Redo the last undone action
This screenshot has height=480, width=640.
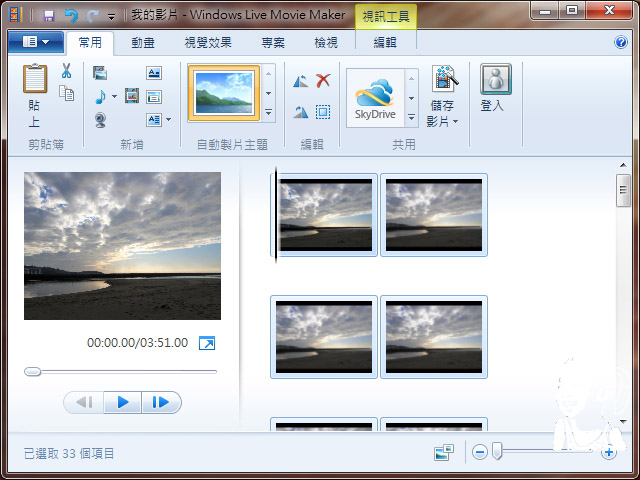(92, 16)
